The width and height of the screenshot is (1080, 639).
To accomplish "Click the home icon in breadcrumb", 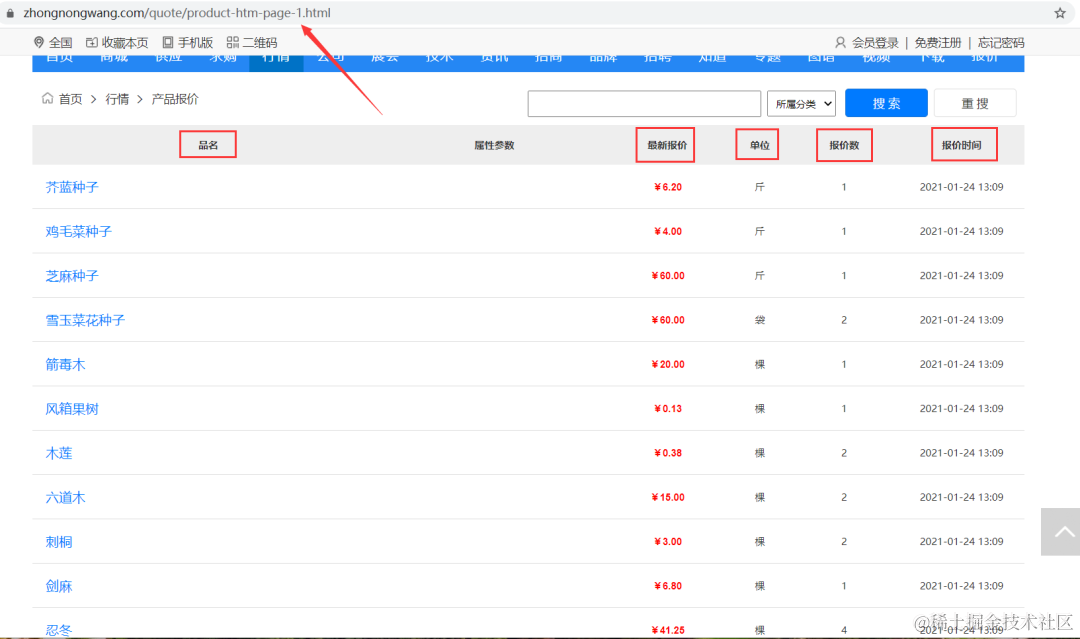I will point(48,98).
